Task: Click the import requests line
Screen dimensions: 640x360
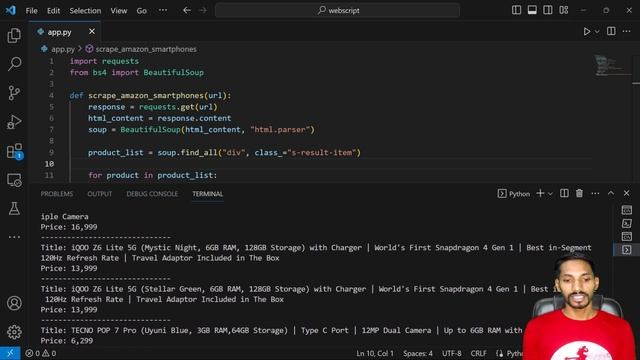Action: (x=104, y=61)
